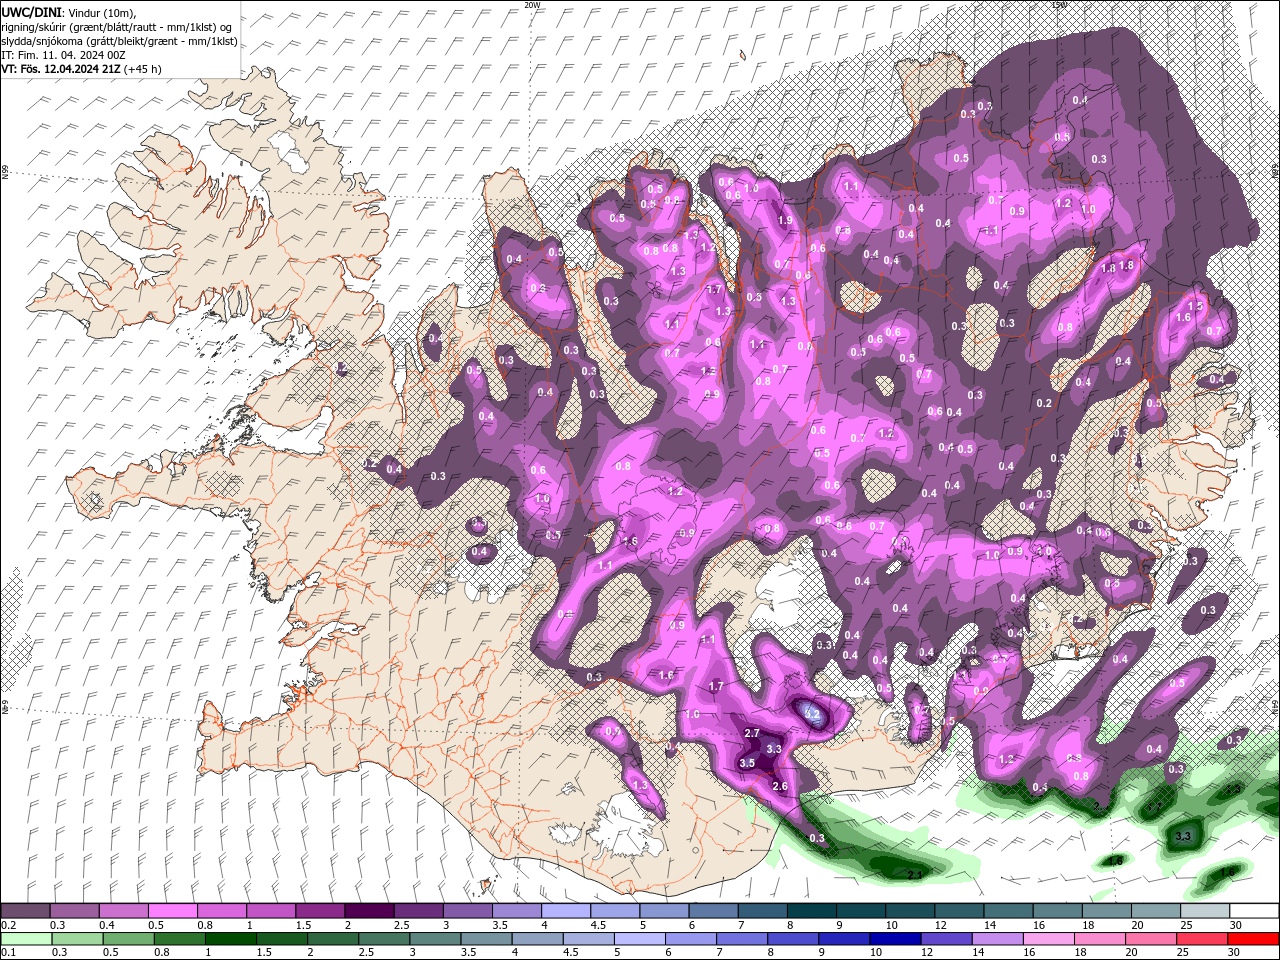Click the '14' label on the snow scale row
The width and height of the screenshot is (1280, 960).
pos(991,925)
